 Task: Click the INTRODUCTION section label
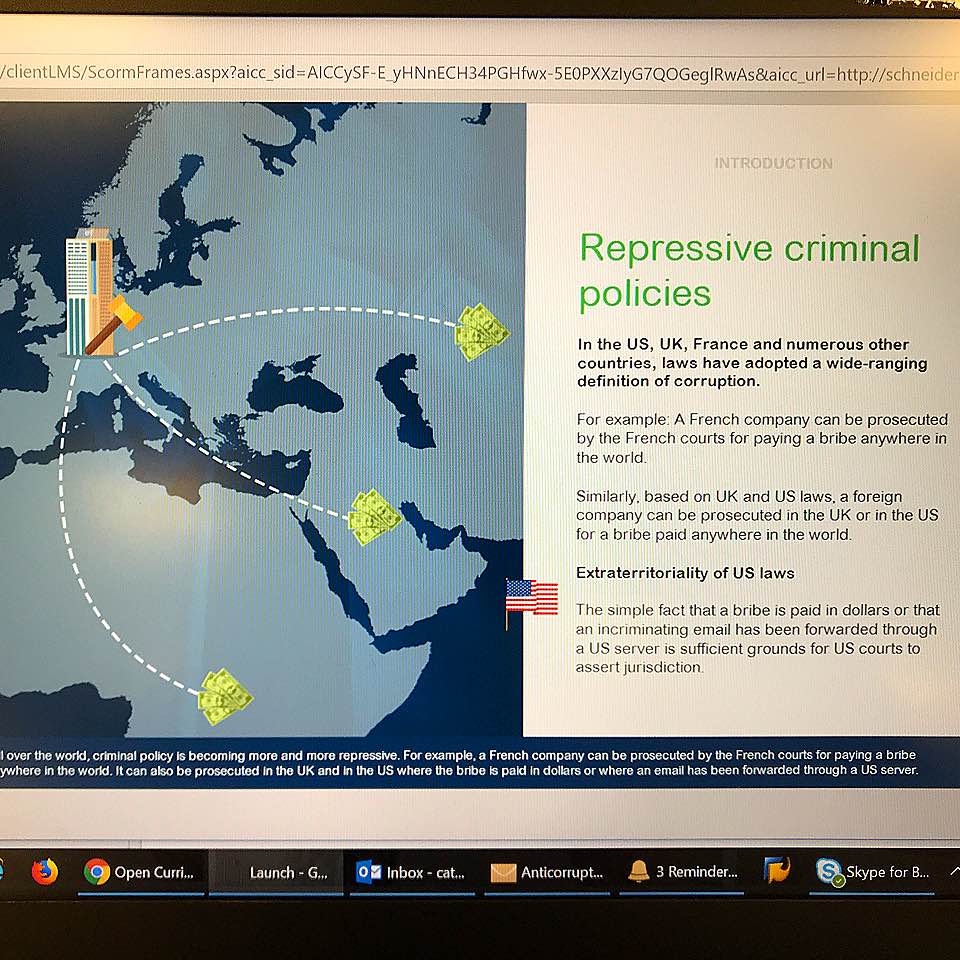pyautogui.click(x=773, y=163)
